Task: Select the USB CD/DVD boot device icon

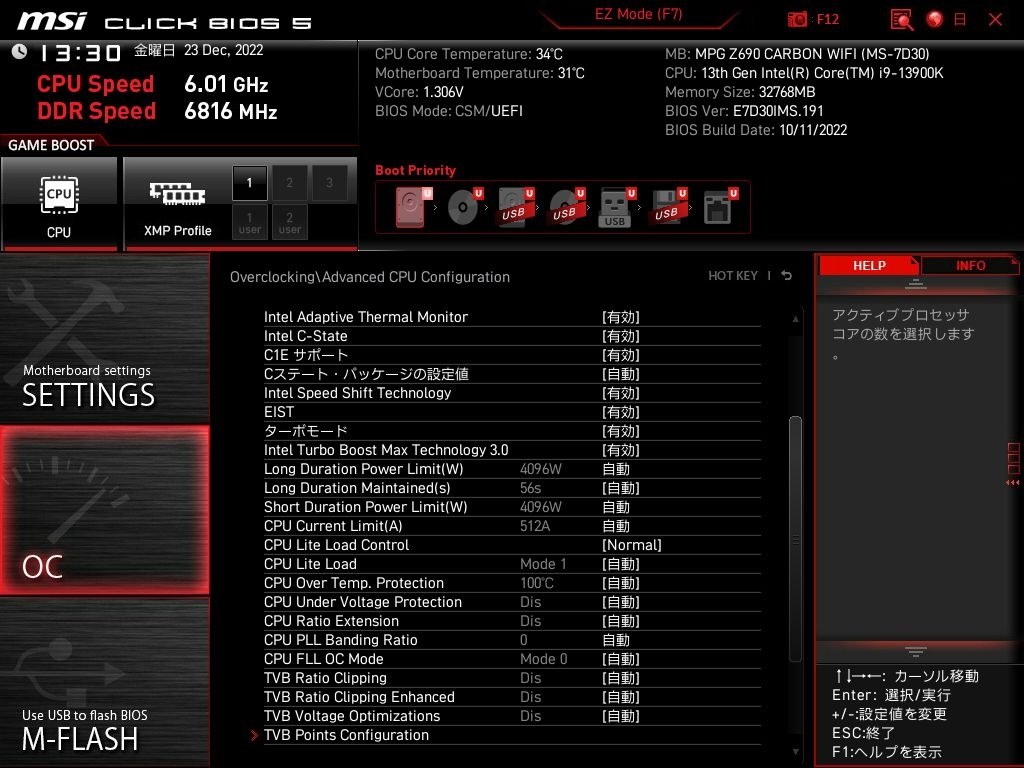Action: coord(567,207)
